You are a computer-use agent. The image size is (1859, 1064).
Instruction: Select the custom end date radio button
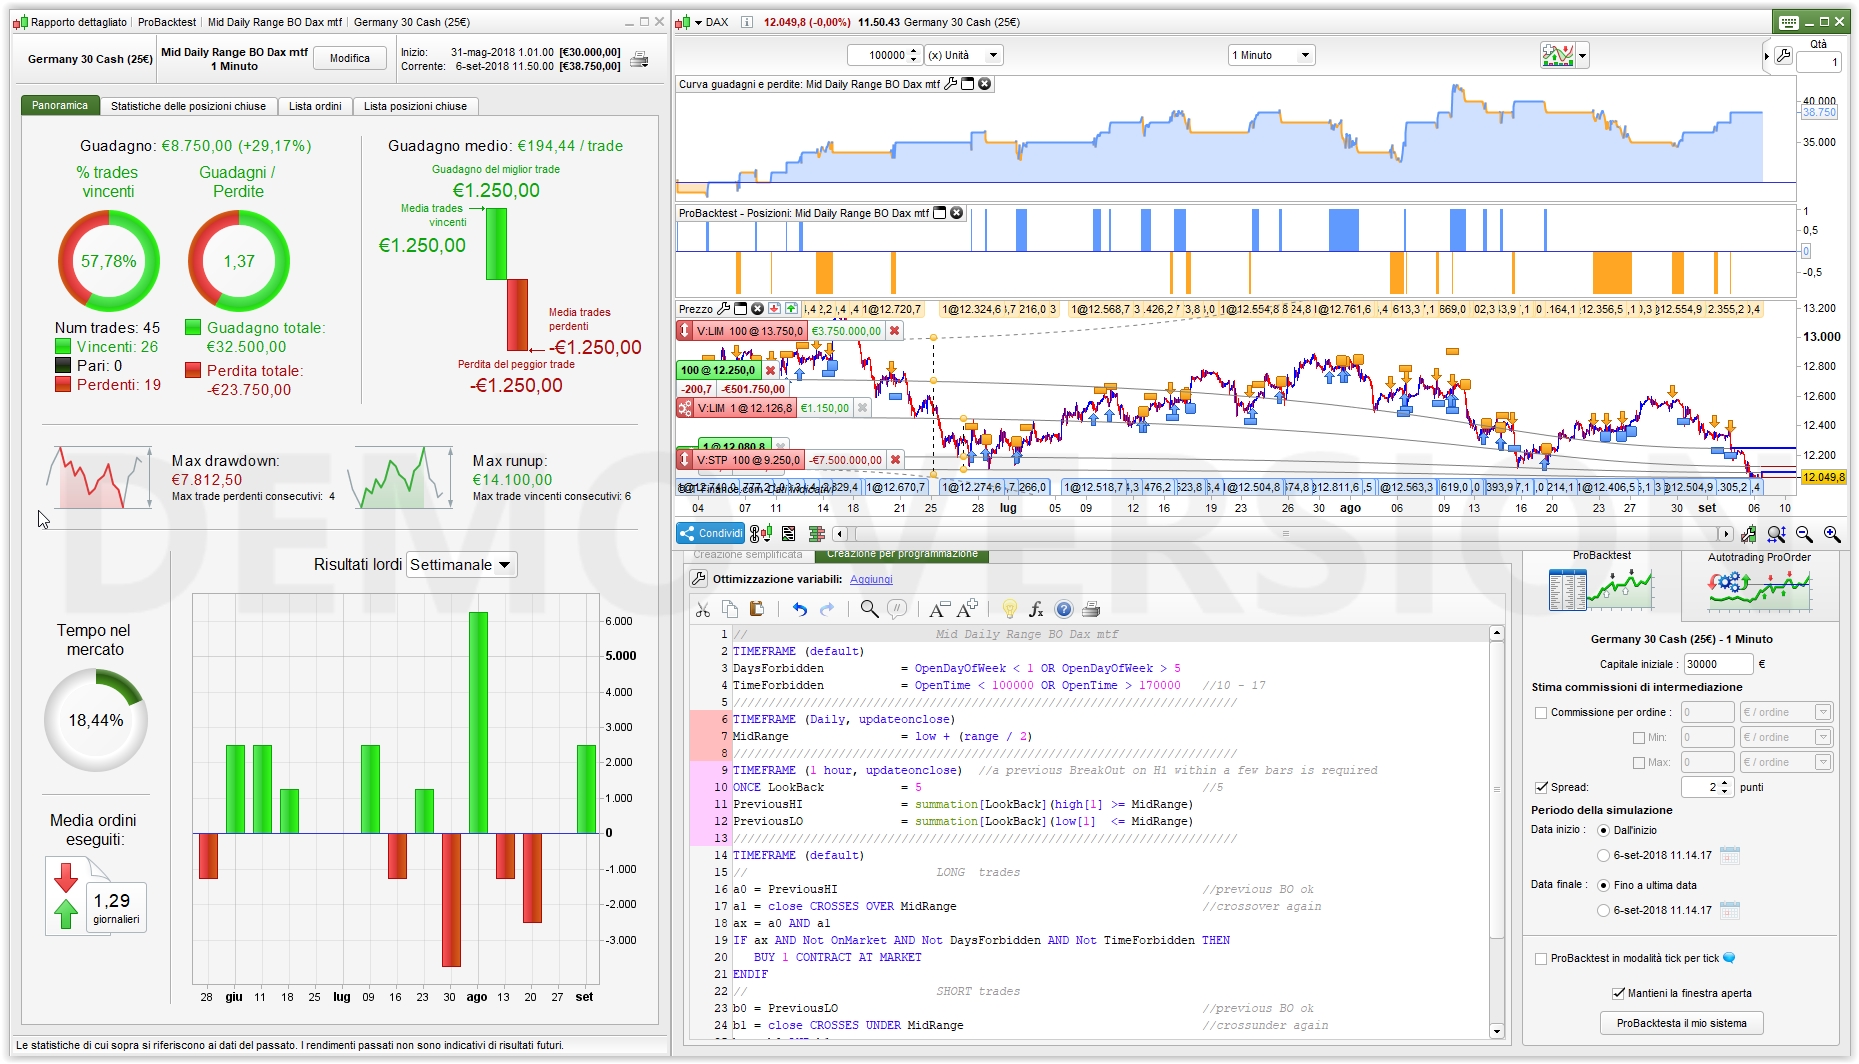(x=1604, y=910)
